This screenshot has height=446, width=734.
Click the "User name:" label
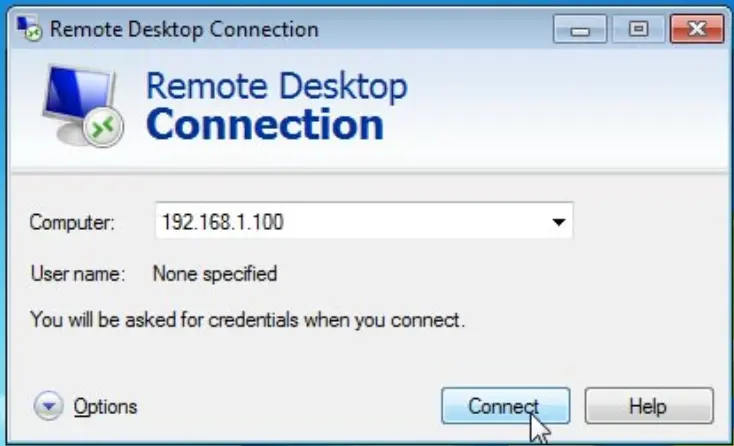(x=78, y=272)
